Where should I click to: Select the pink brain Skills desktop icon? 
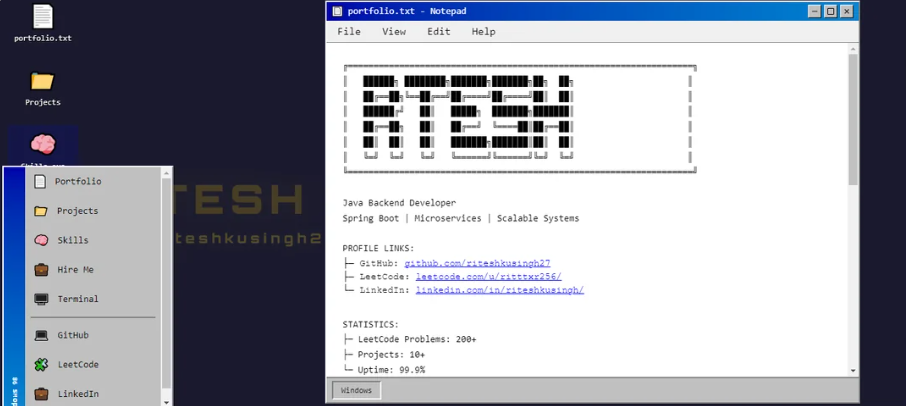pyautogui.click(x=43, y=146)
